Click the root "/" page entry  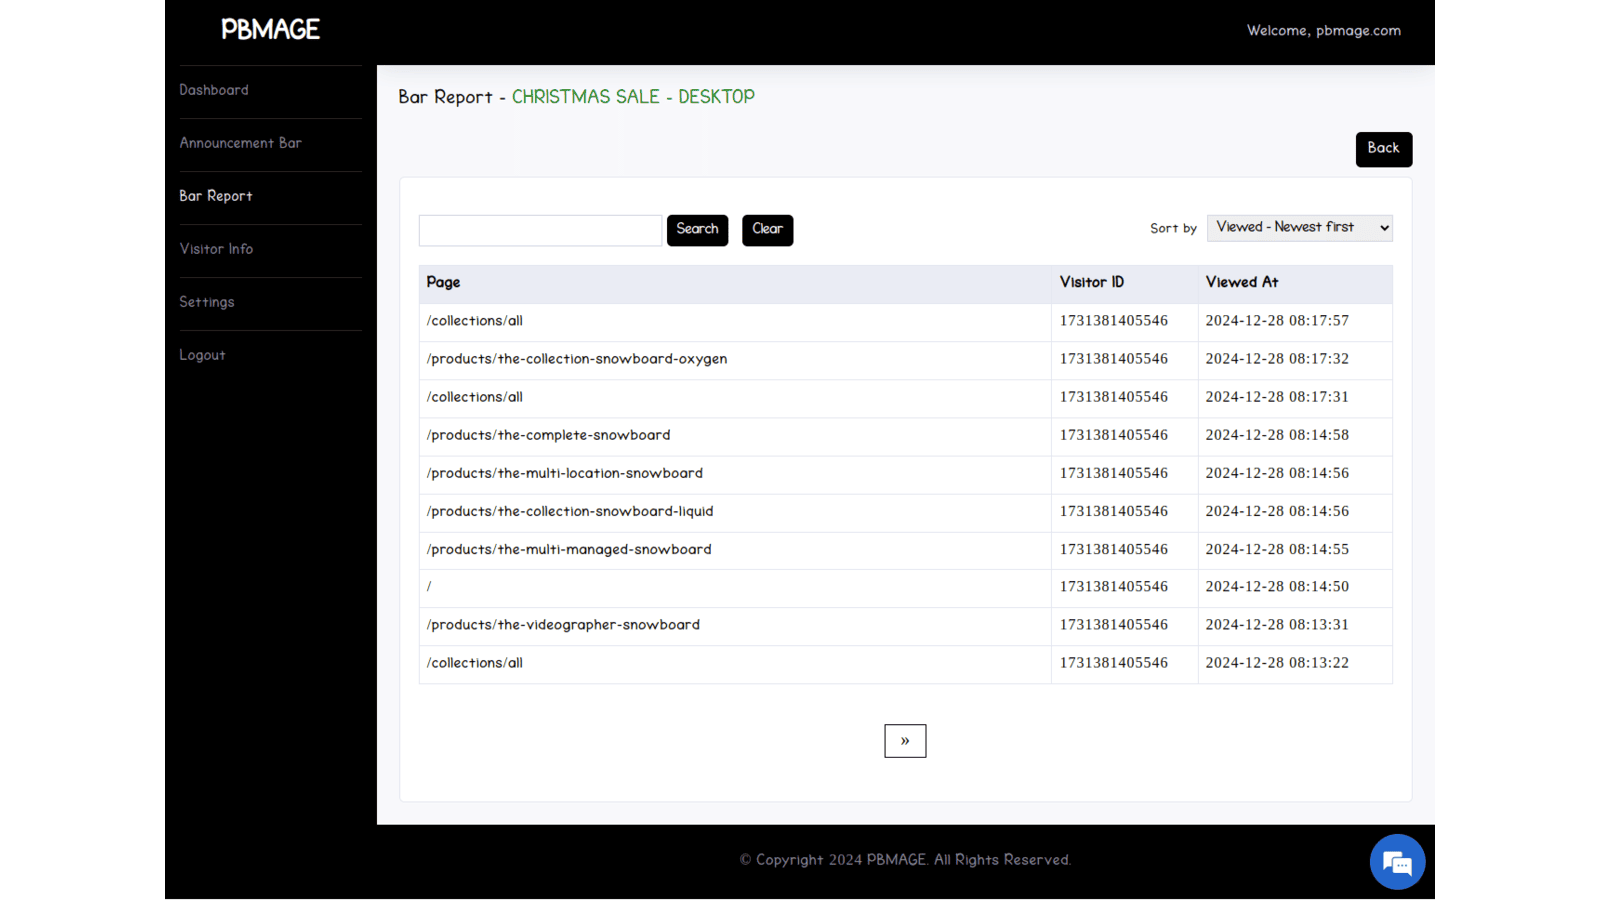point(429,587)
